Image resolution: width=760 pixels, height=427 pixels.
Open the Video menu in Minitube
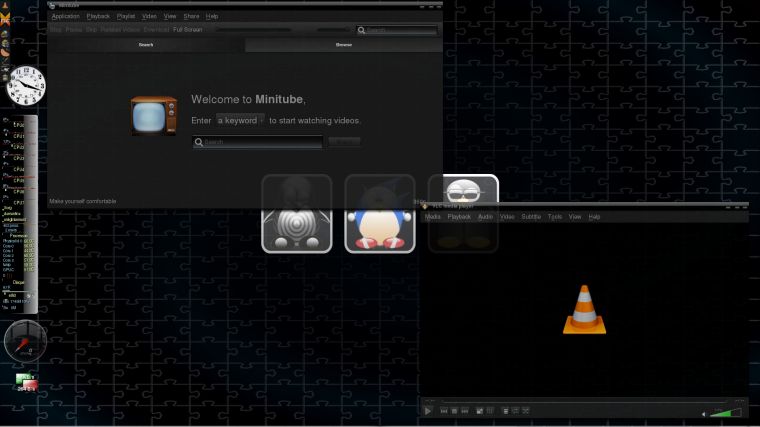(149, 16)
